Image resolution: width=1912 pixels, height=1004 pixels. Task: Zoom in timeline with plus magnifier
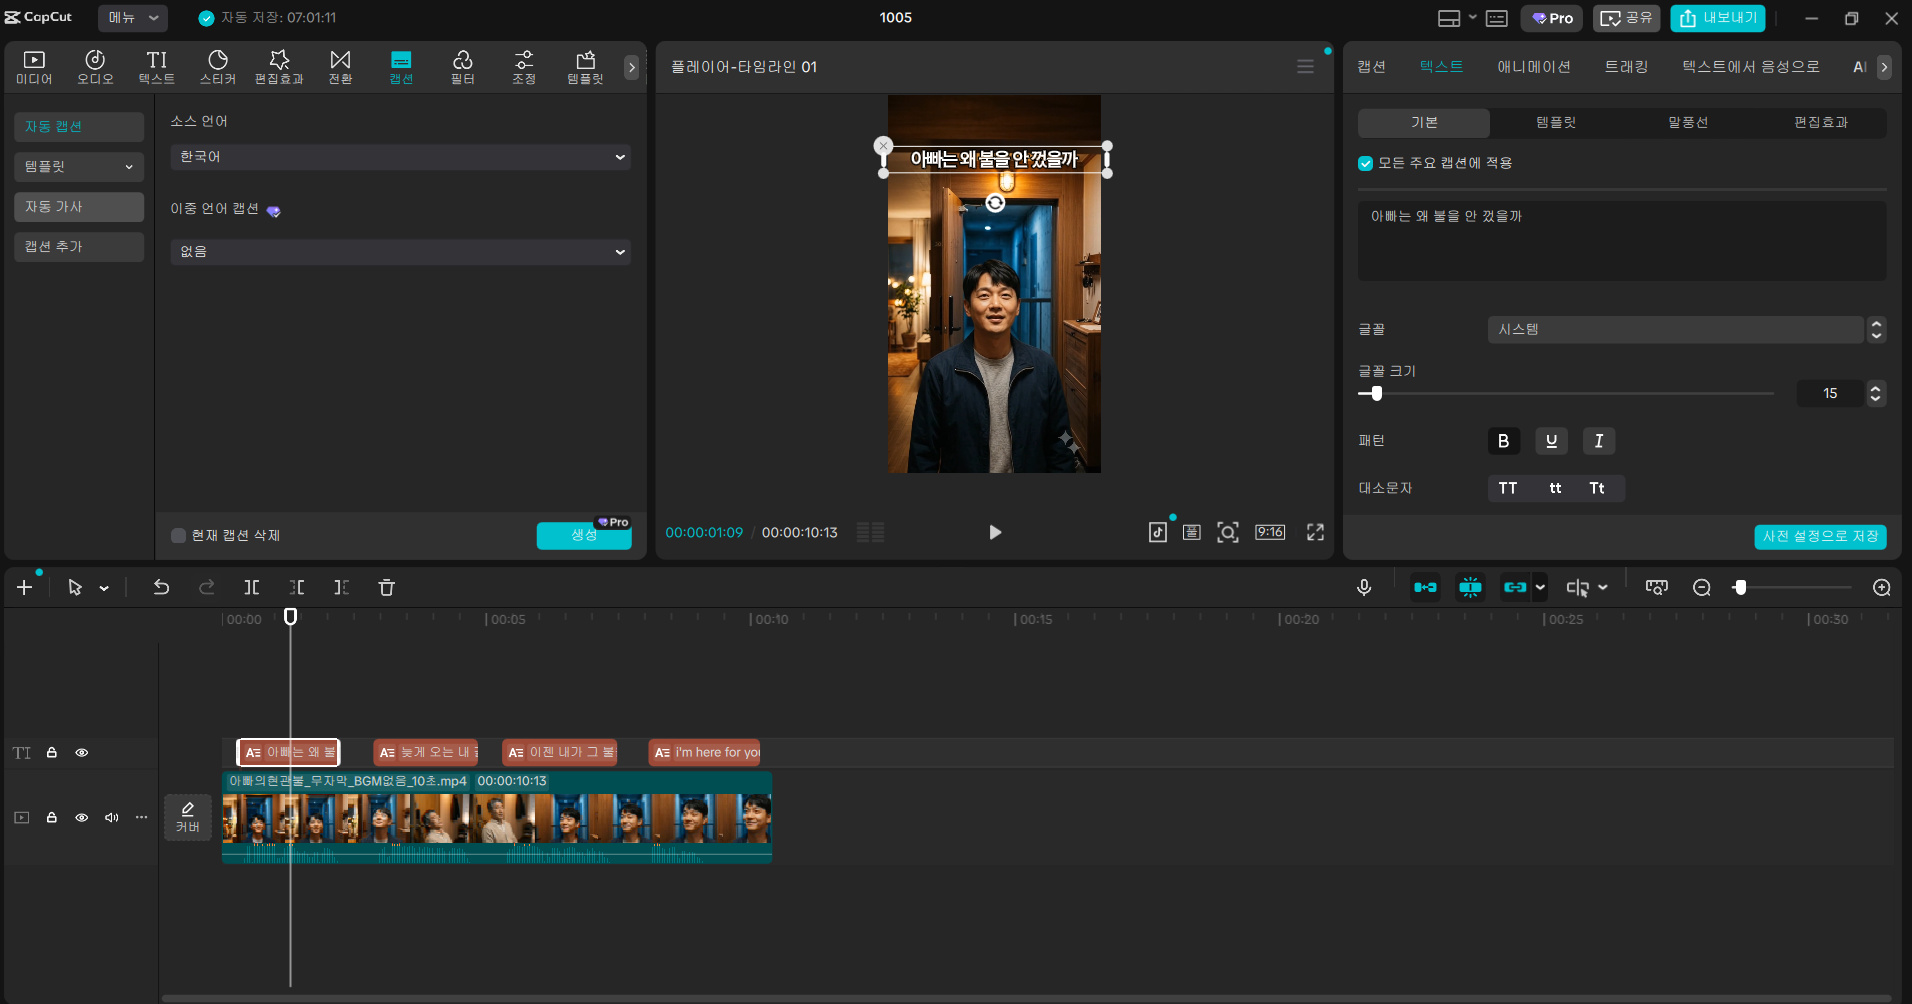(1881, 587)
